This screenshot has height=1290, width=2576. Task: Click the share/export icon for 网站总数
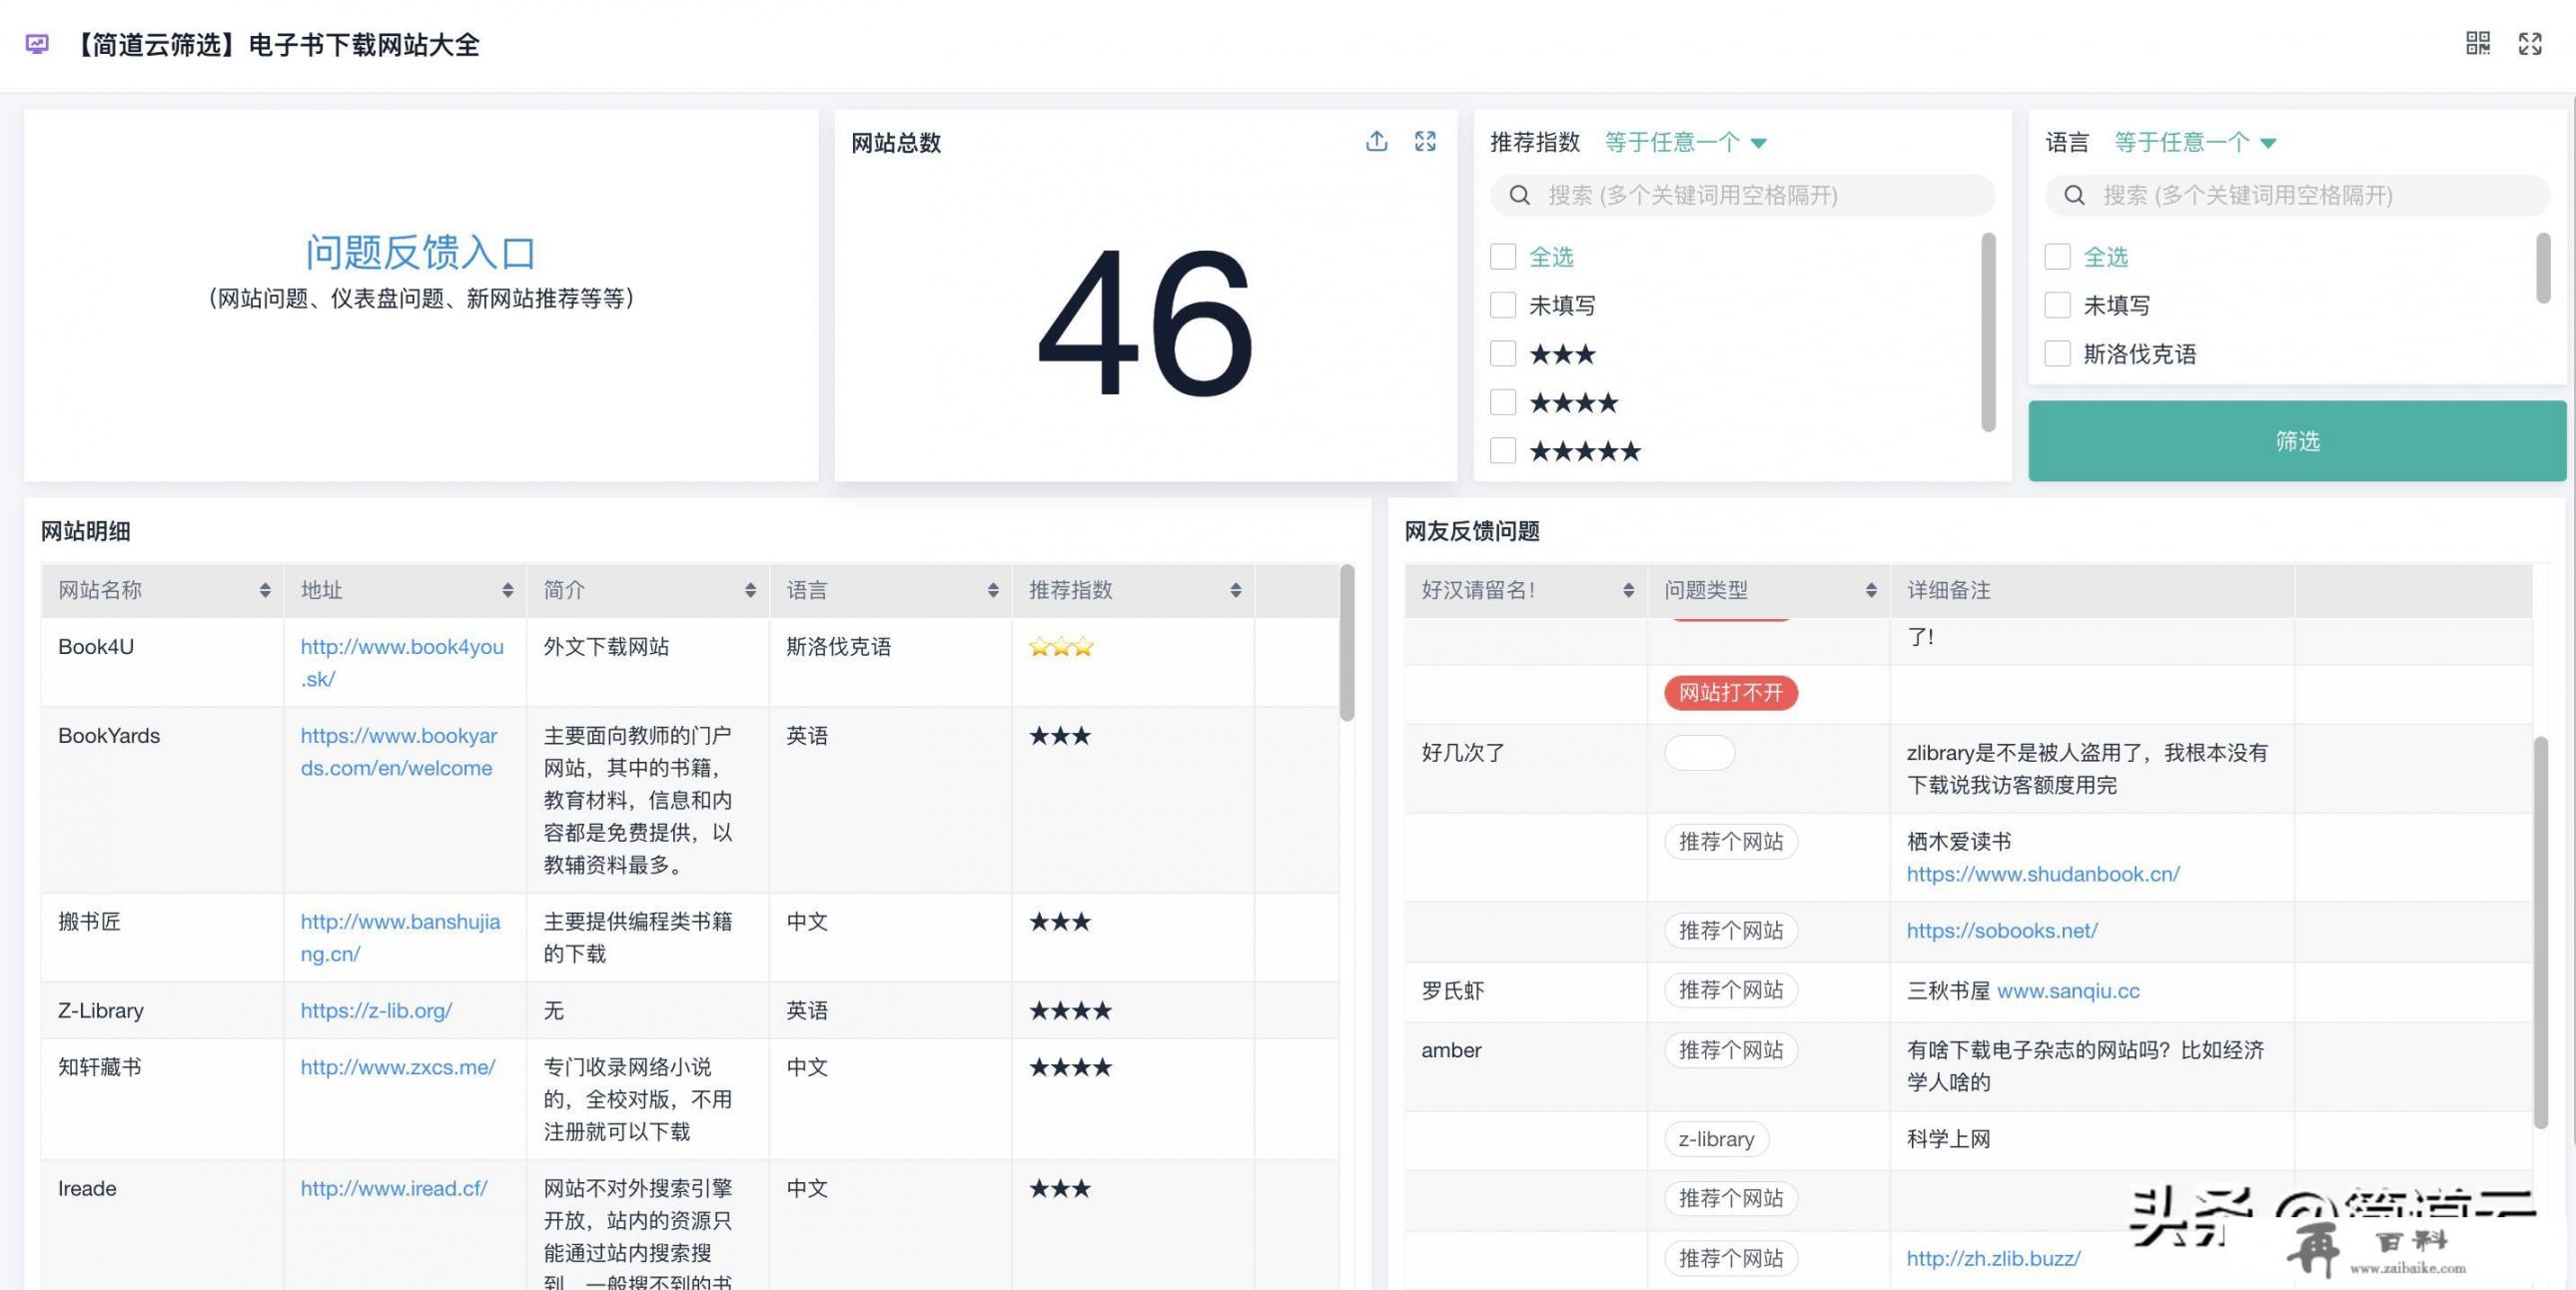pos(1376,142)
